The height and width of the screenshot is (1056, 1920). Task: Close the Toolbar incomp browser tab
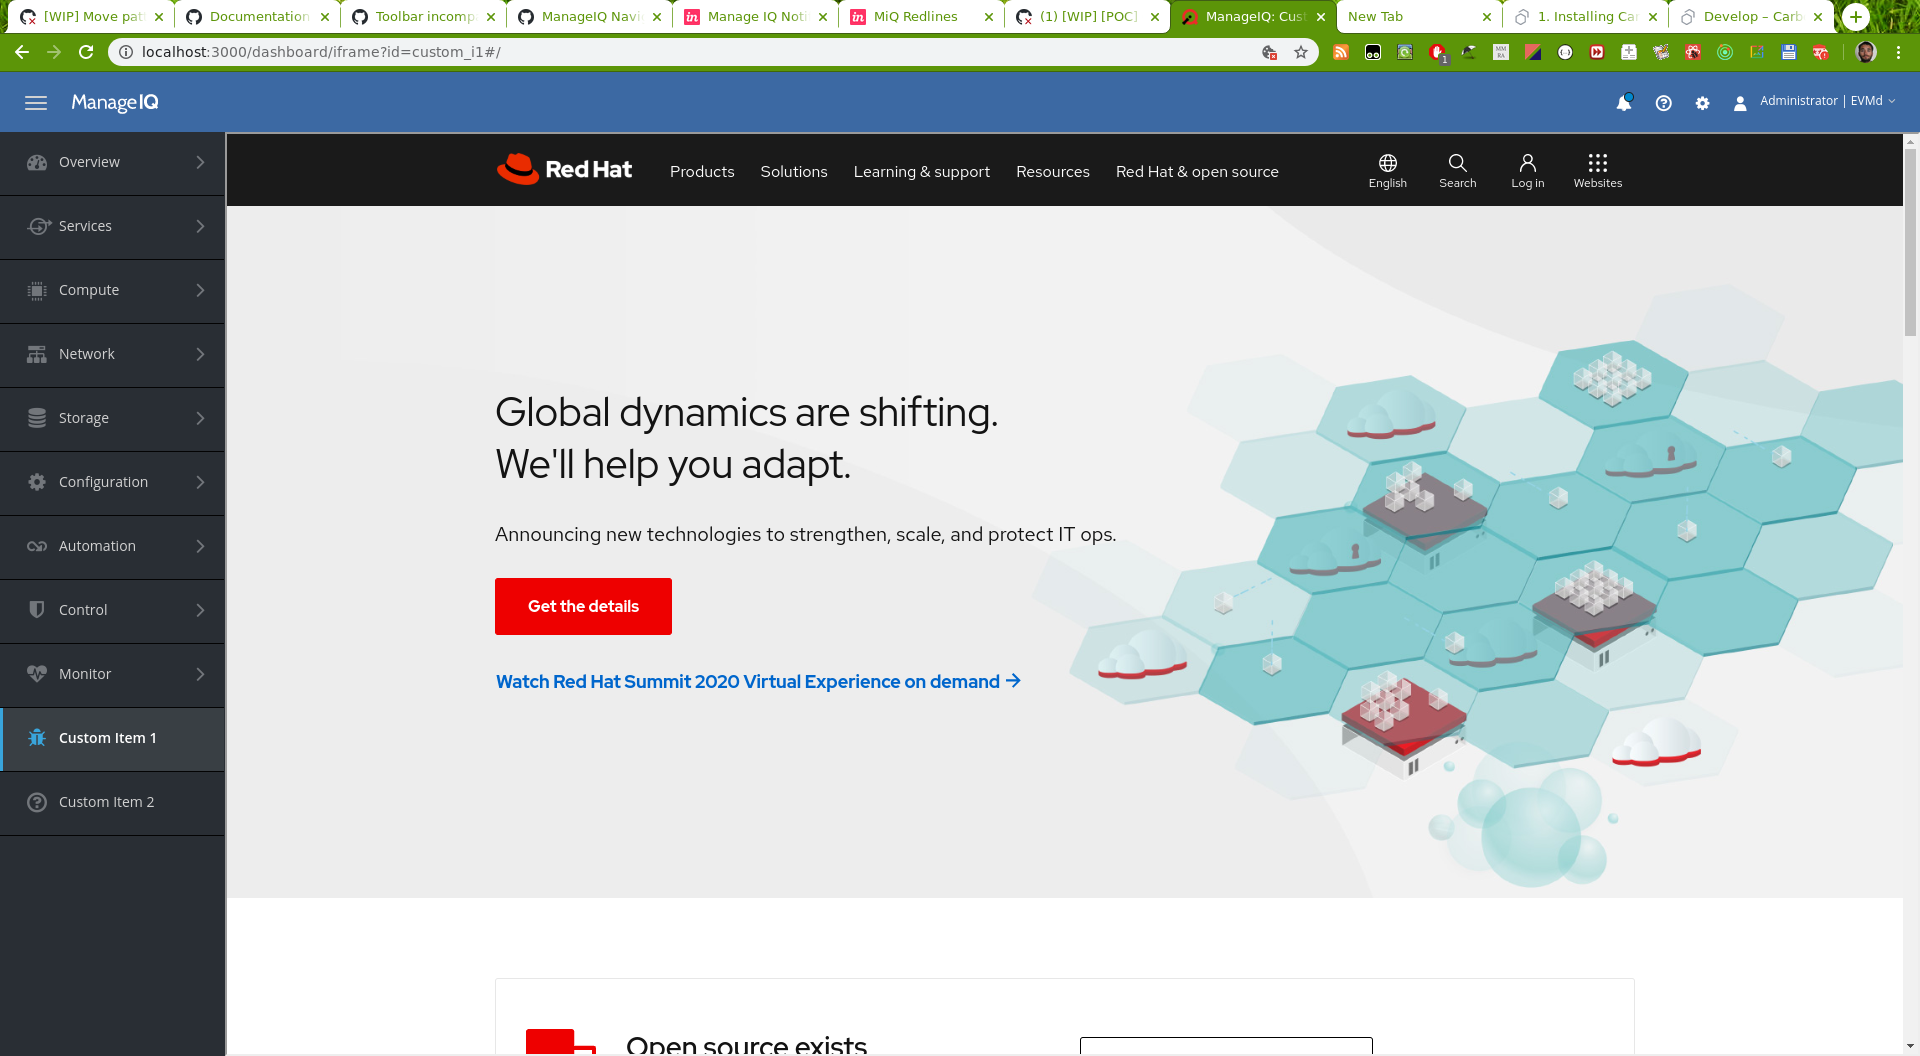click(x=491, y=17)
